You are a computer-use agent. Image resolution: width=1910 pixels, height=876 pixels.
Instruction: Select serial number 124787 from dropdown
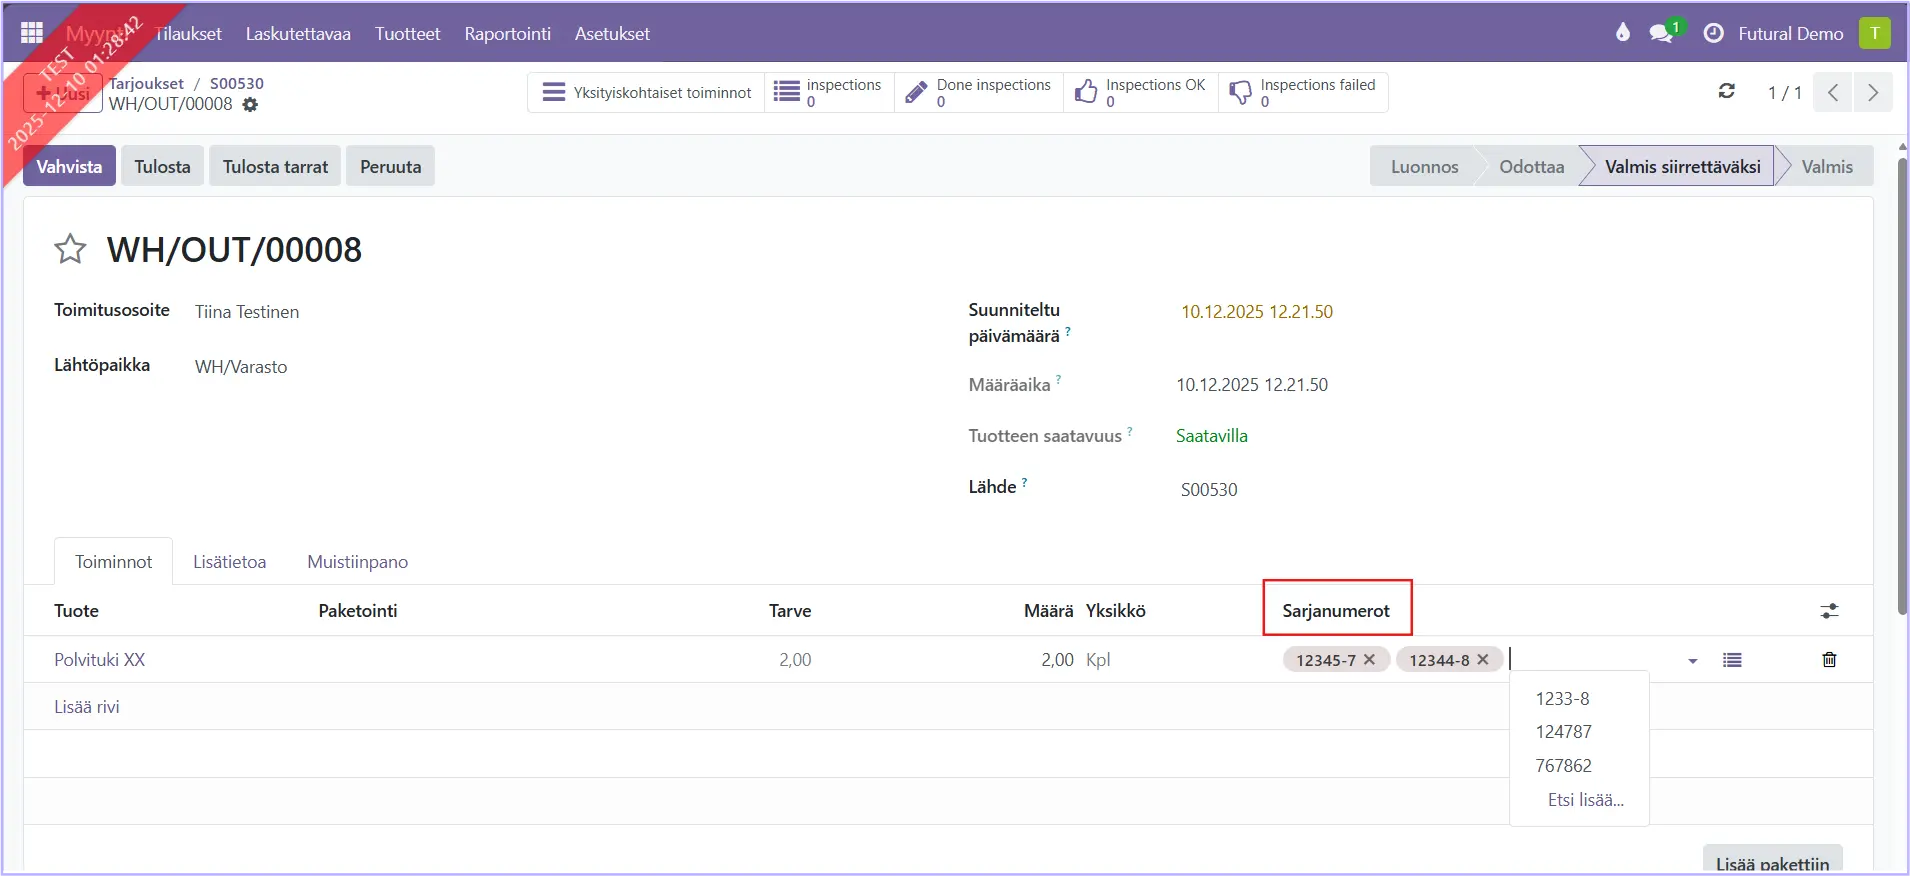click(x=1563, y=732)
